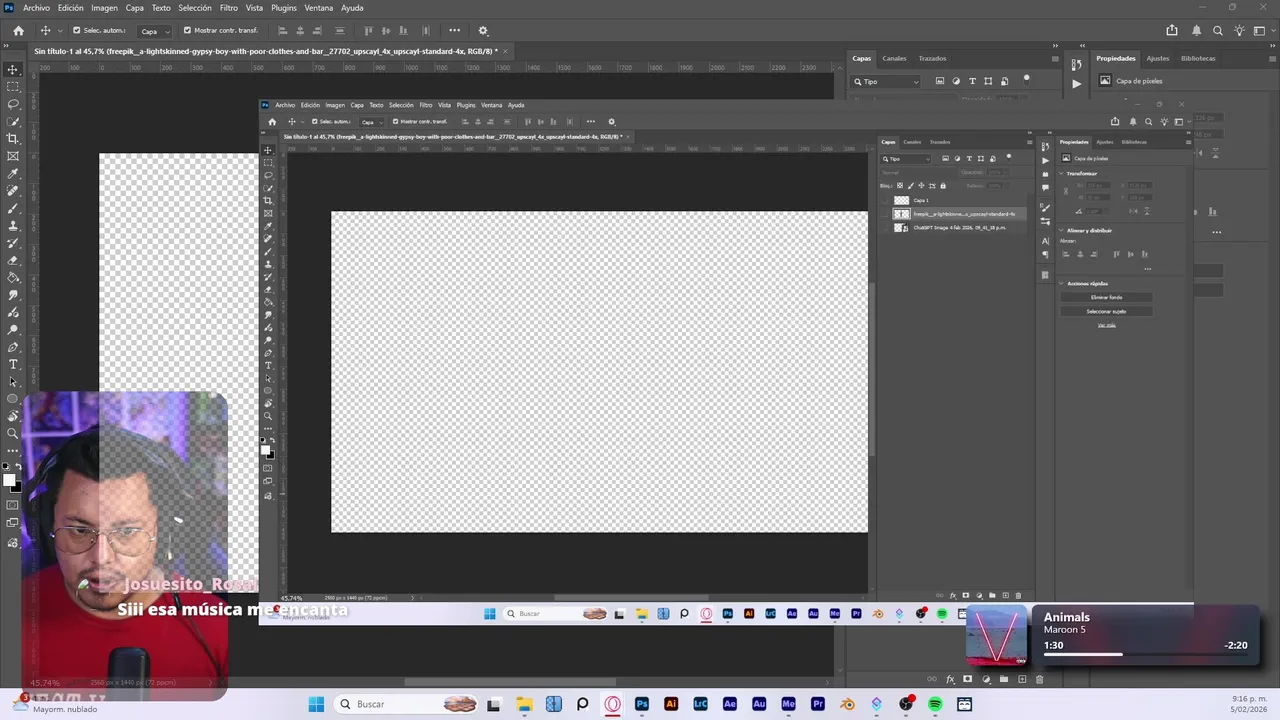Open the Photoshop search magnifier icon
The image size is (1280, 720).
(1218, 31)
